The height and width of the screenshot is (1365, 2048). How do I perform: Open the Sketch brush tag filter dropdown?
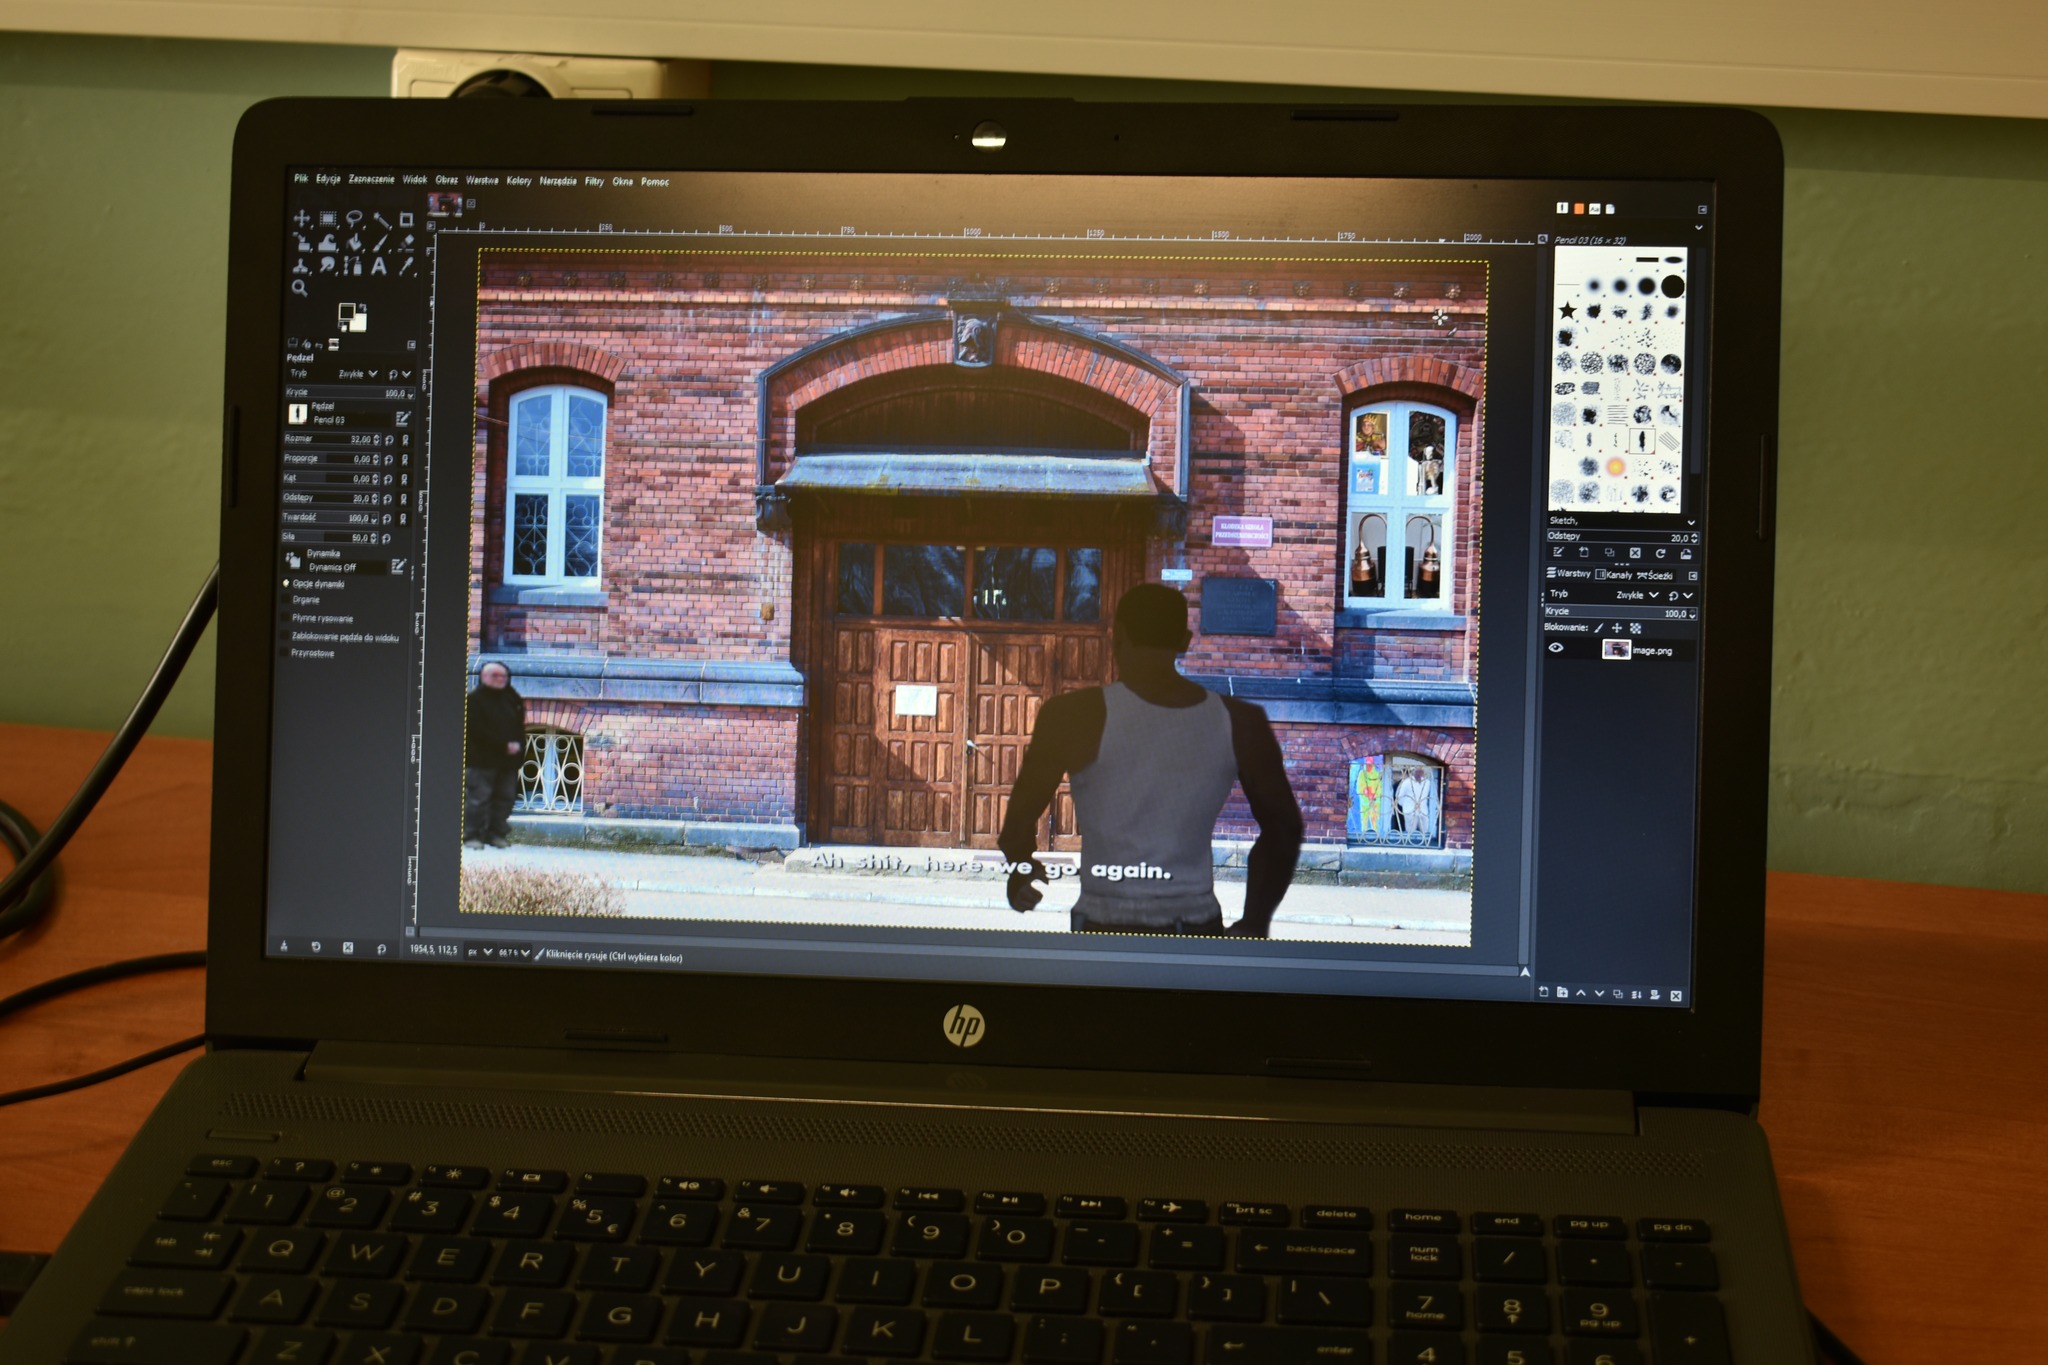point(1620,522)
